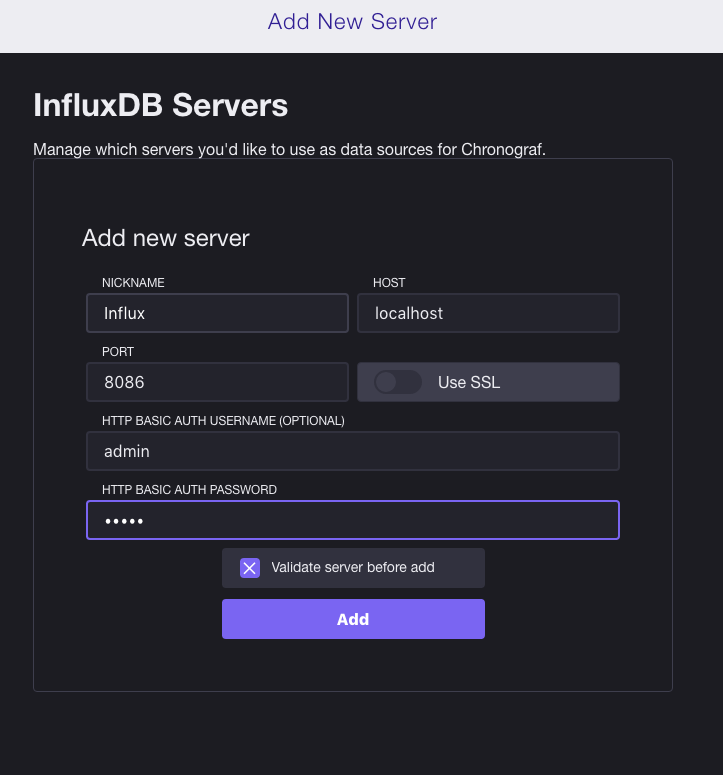Click the InfluxDB Servers heading
The image size is (723, 775).
pyautogui.click(x=161, y=105)
